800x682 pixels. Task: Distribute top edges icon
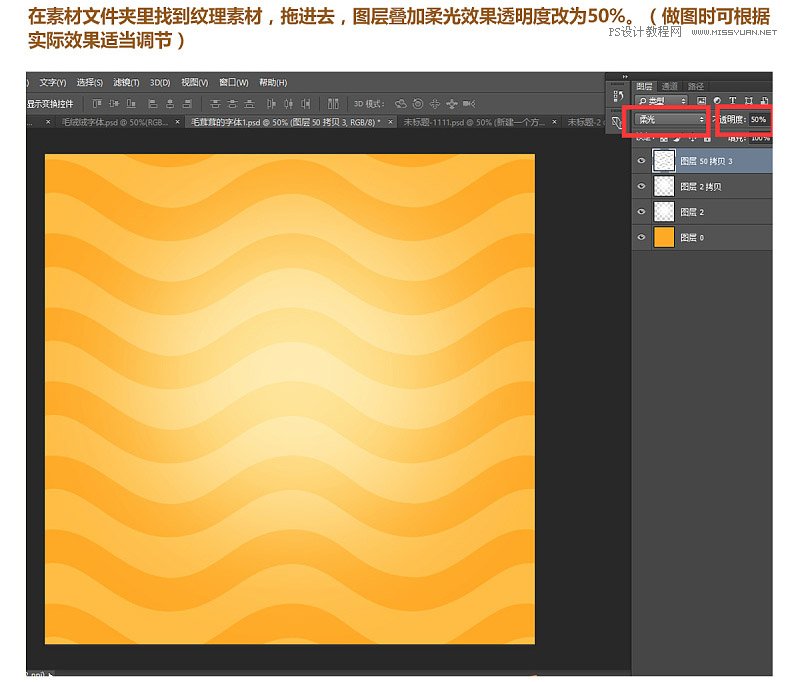215,104
